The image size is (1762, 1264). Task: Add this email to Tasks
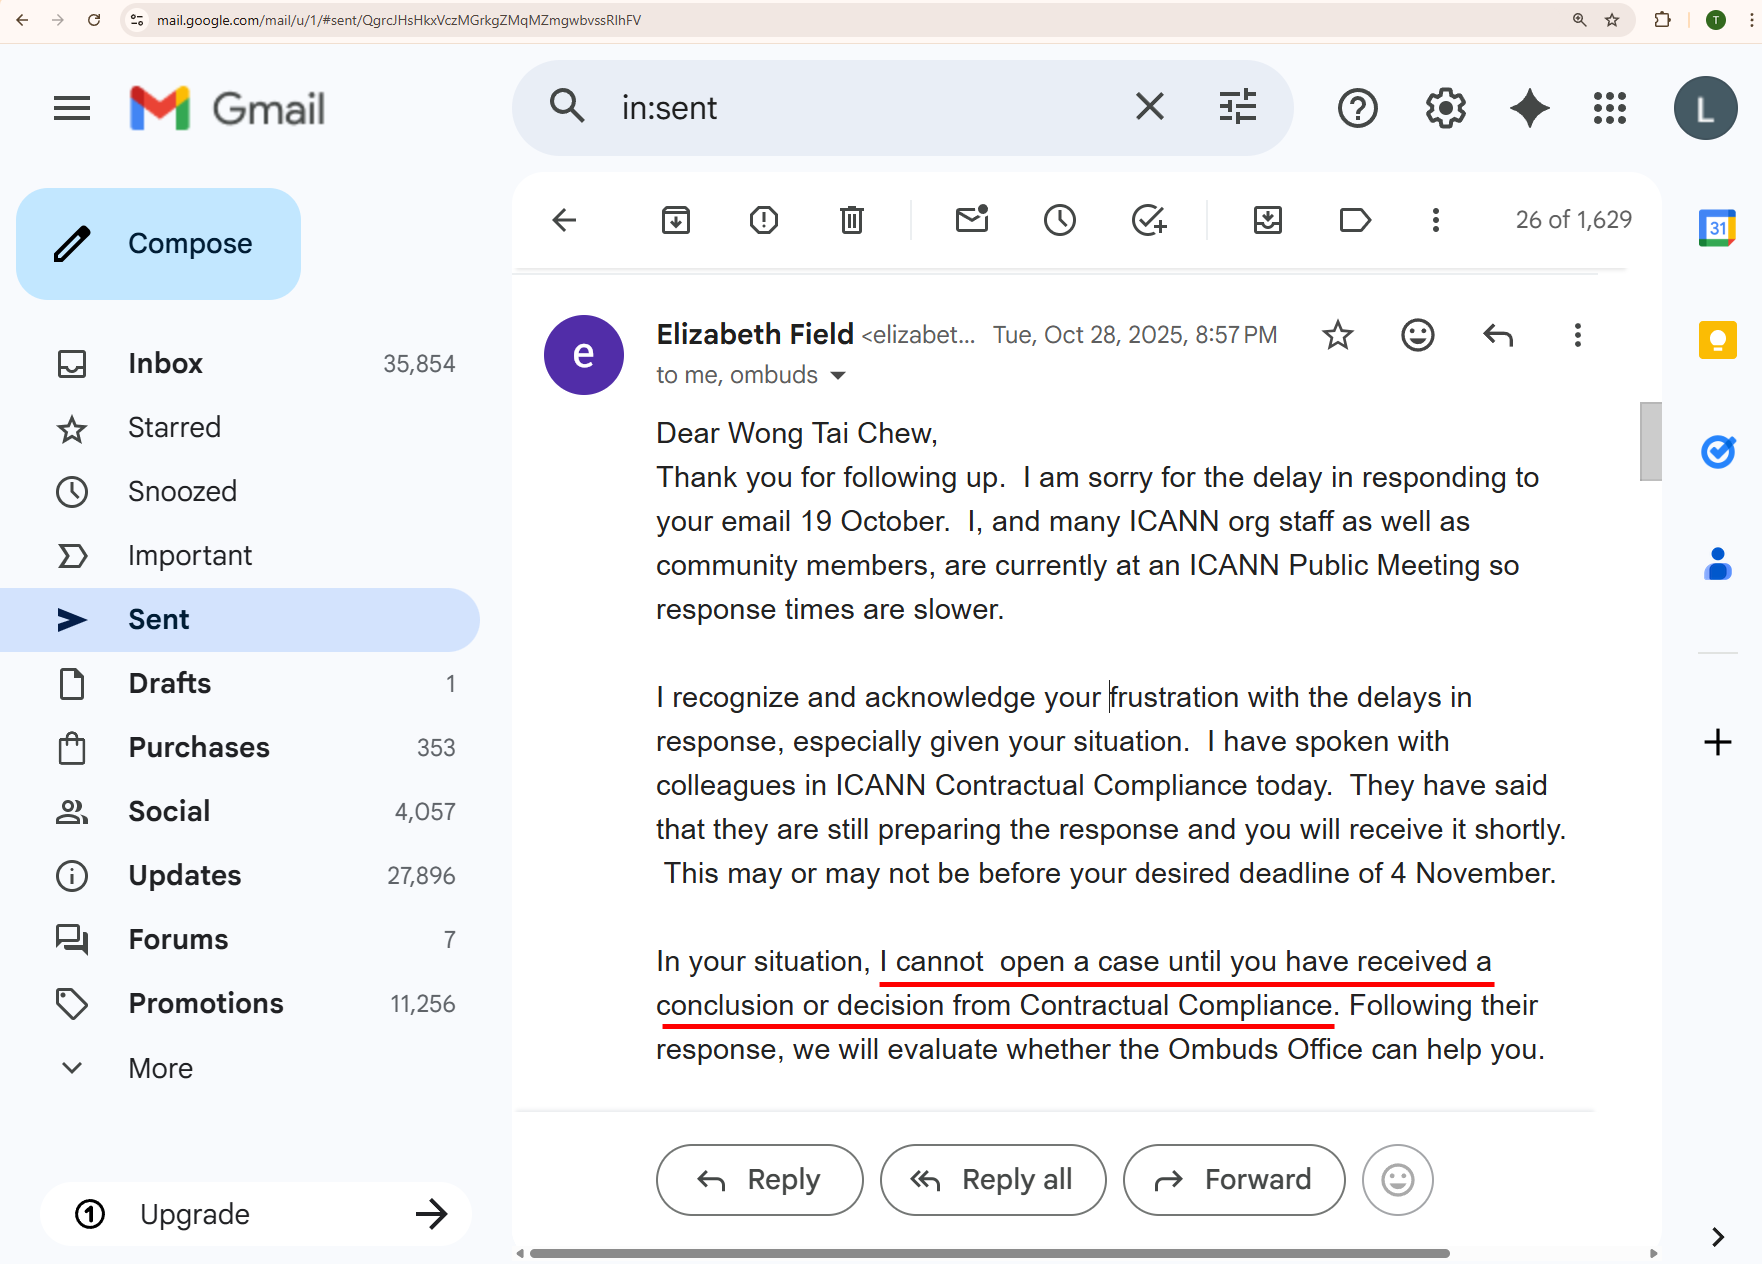tap(1149, 220)
